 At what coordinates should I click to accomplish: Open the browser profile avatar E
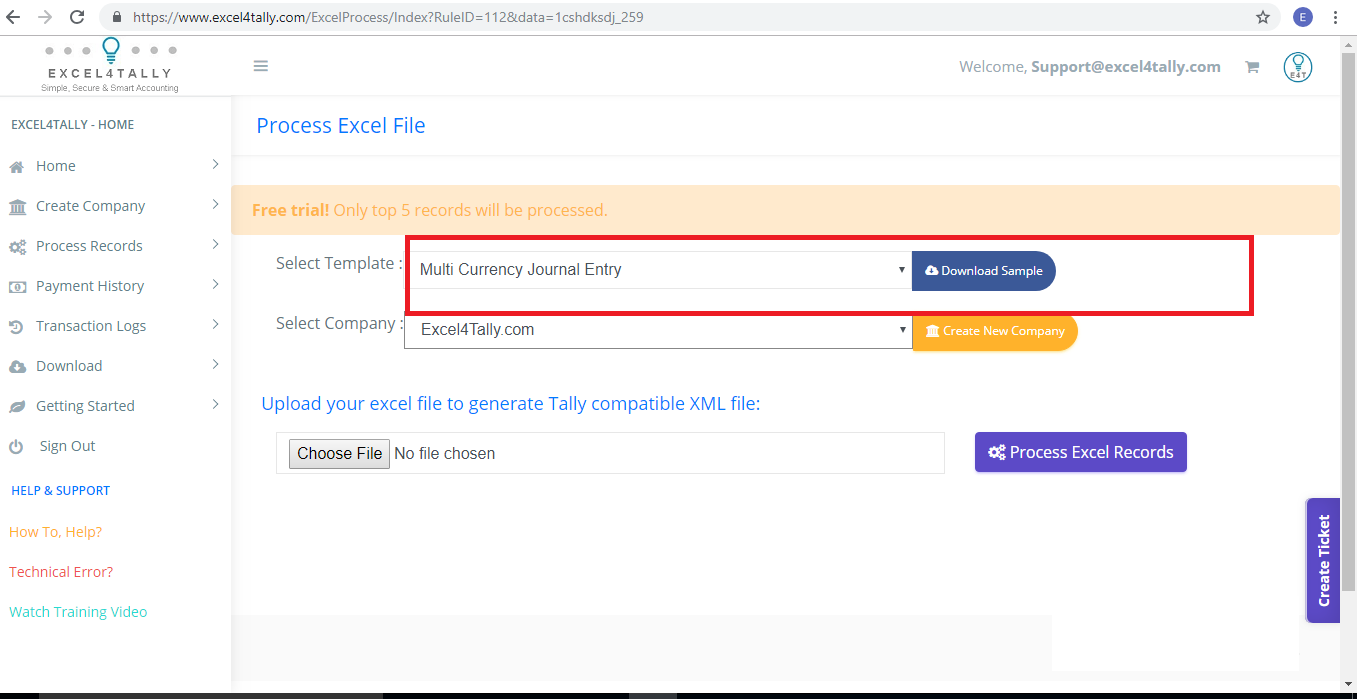pyautogui.click(x=1302, y=17)
